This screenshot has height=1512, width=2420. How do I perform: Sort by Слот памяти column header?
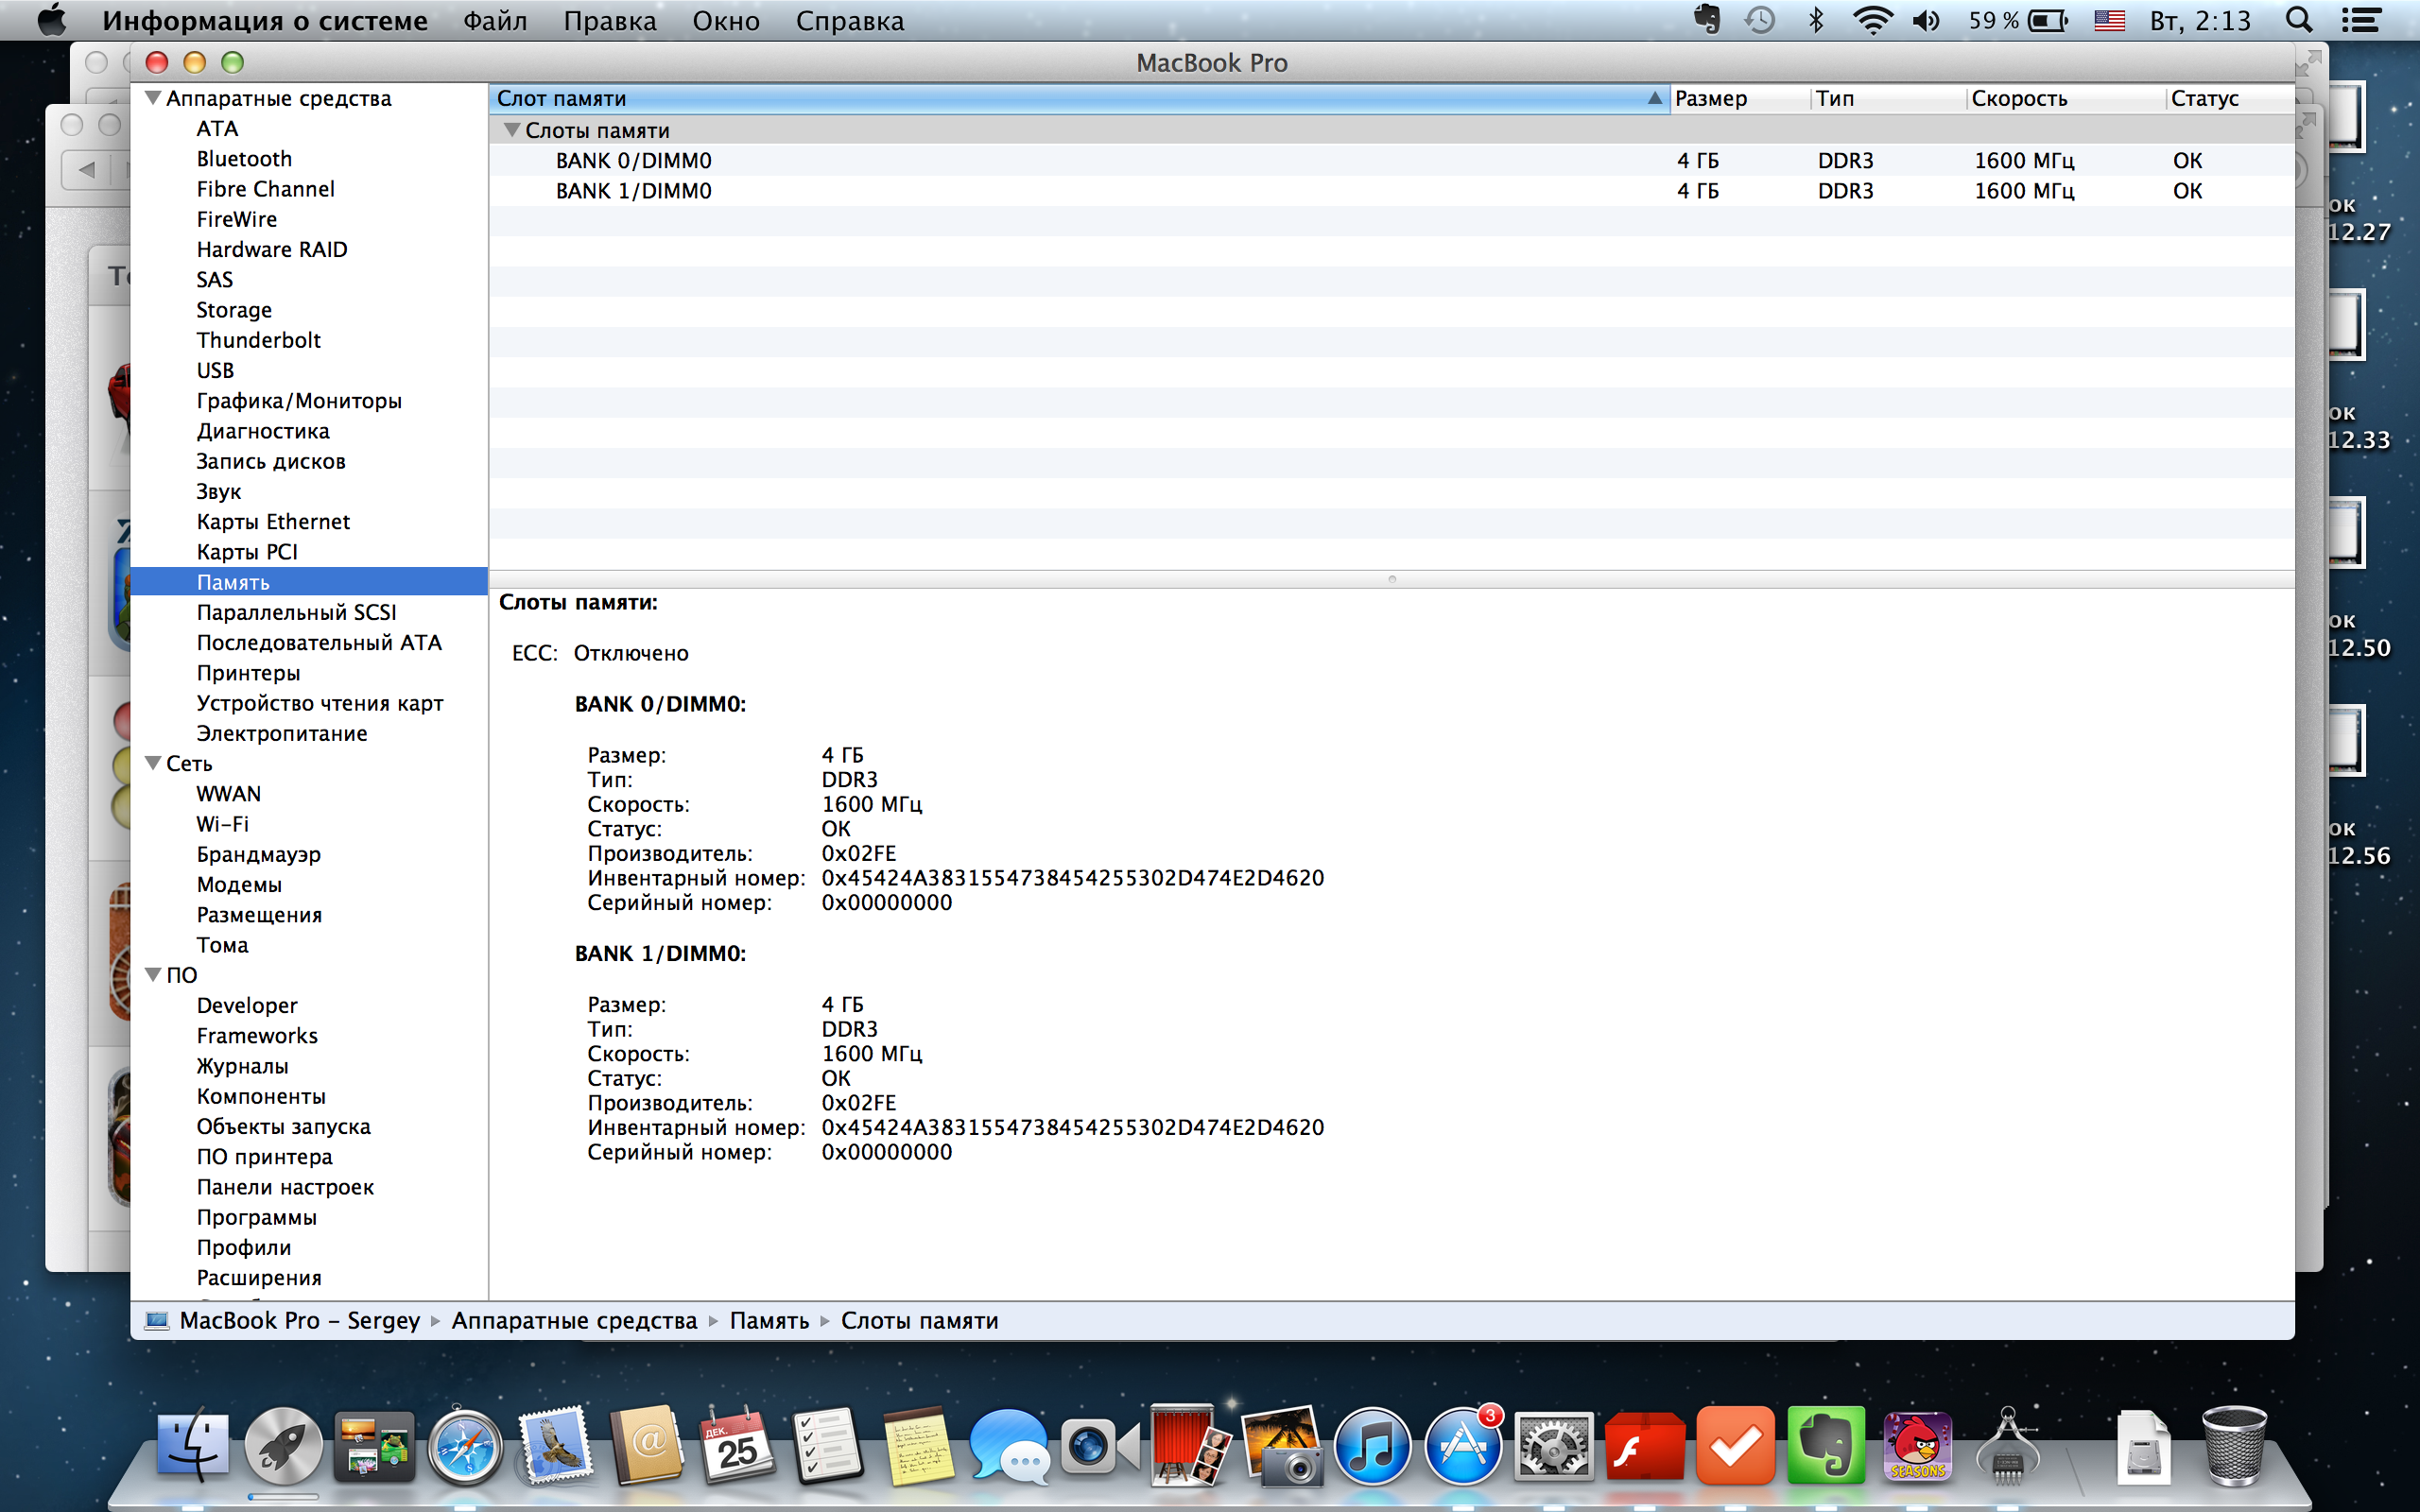(x=1079, y=98)
